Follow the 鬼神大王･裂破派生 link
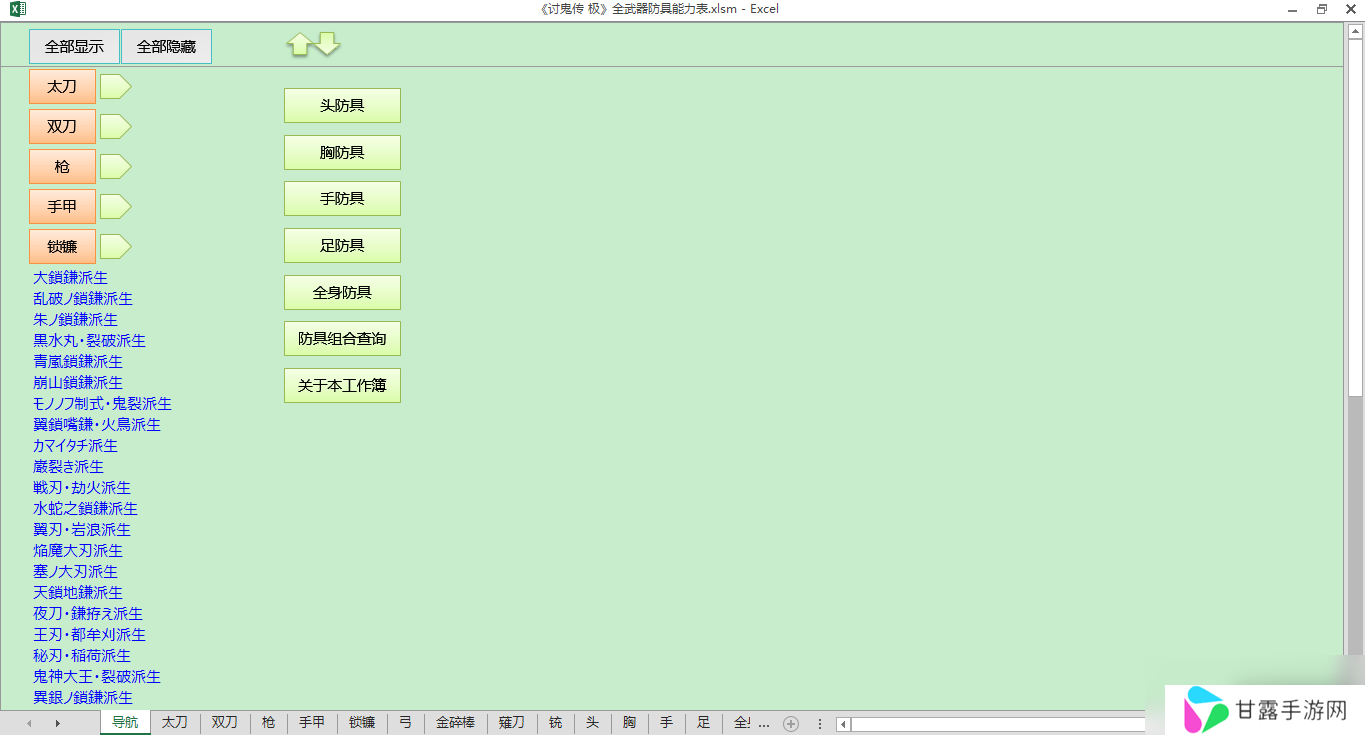The width and height of the screenshot is (1365, 735). 97,676
